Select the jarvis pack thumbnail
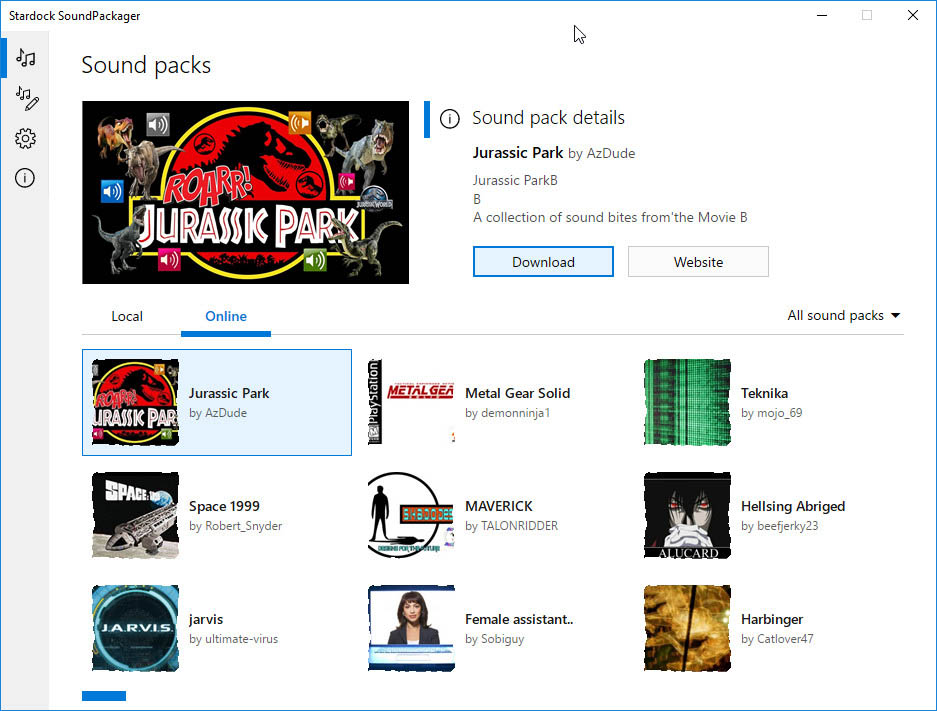937x711 pixels. [135, 628]
